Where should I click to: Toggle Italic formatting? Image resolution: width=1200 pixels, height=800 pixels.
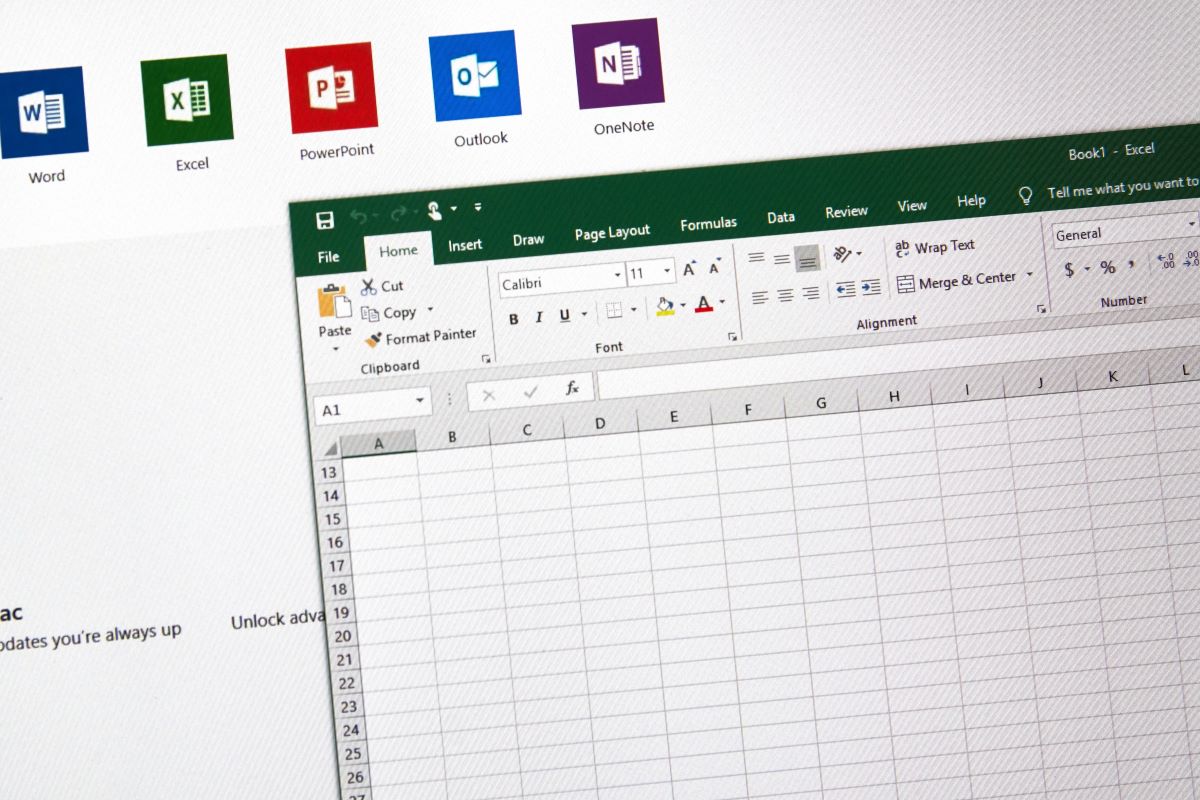[x=539, y=317]
